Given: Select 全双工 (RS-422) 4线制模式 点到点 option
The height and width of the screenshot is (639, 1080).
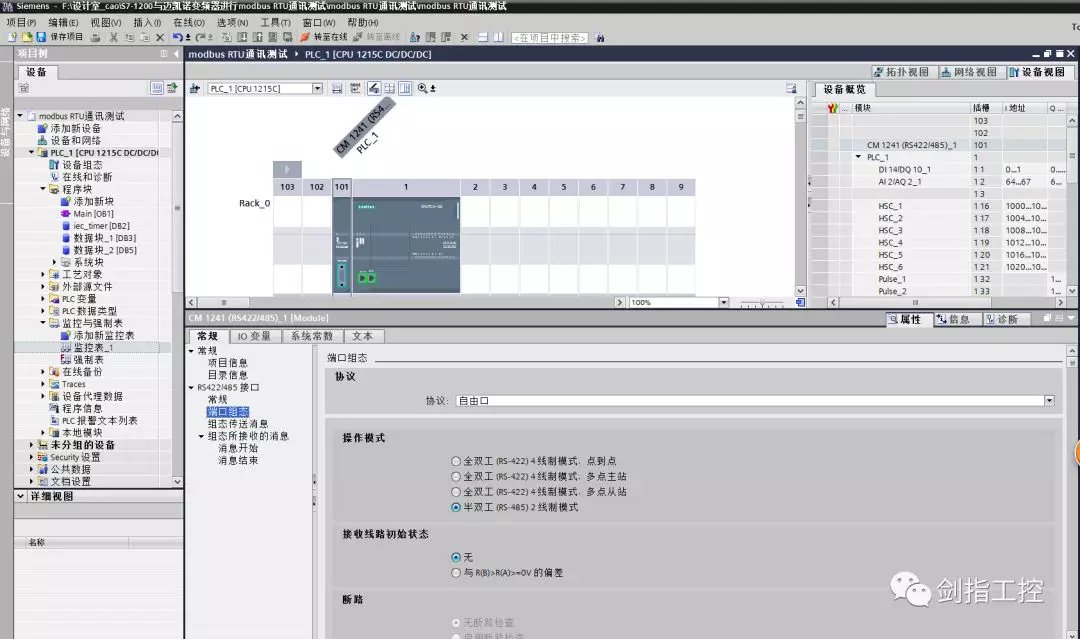Looking at the screenshot, I should click(456, 462).
